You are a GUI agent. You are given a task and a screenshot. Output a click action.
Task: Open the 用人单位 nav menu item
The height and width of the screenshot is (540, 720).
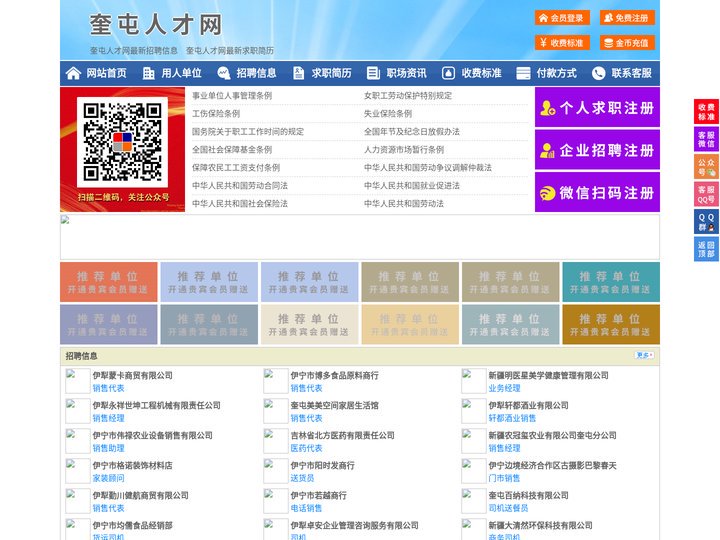(x=172, y=73)
